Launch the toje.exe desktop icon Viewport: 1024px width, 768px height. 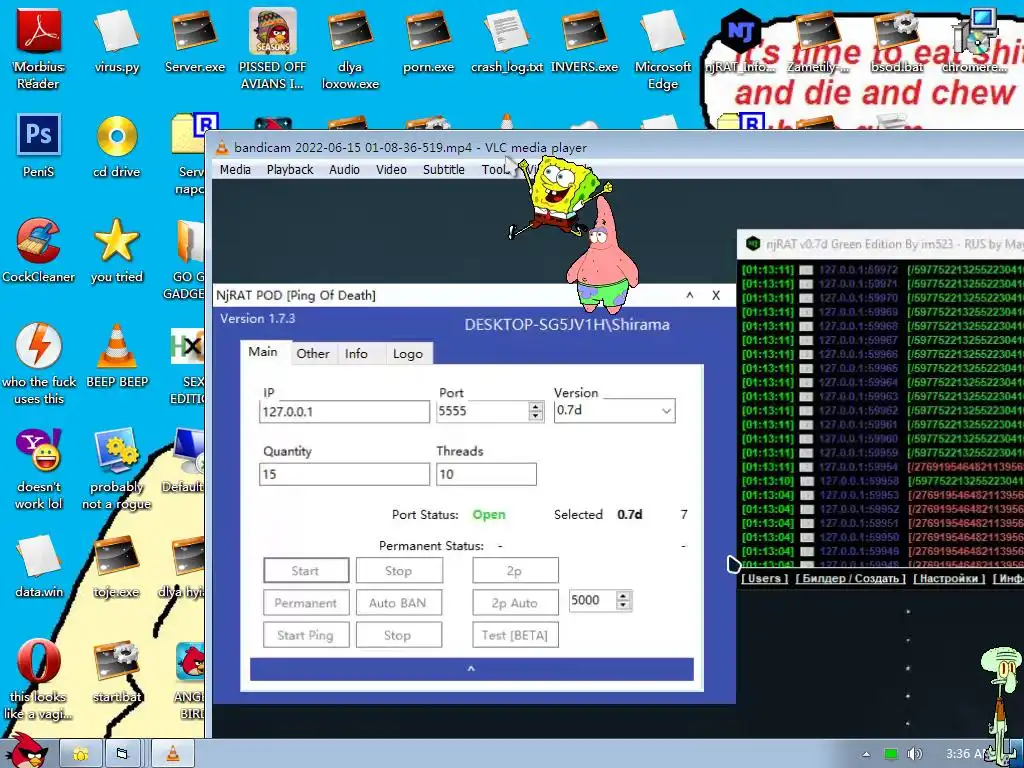(116, 566)
